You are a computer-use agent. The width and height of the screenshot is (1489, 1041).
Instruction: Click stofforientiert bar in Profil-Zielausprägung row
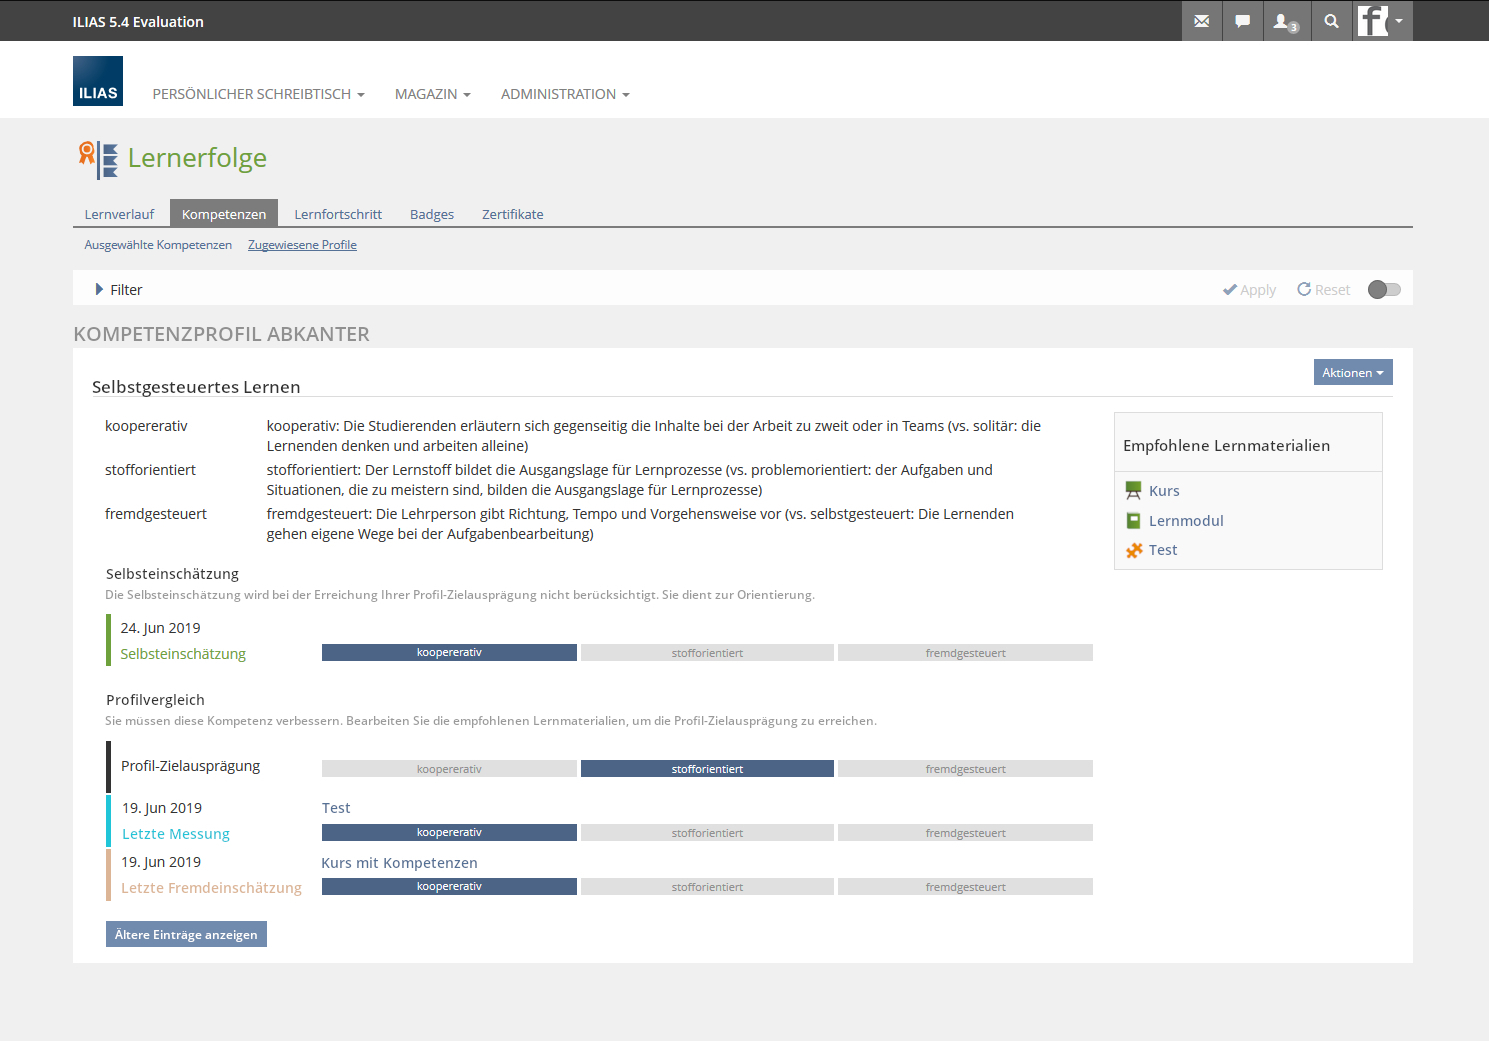point(707,769)
